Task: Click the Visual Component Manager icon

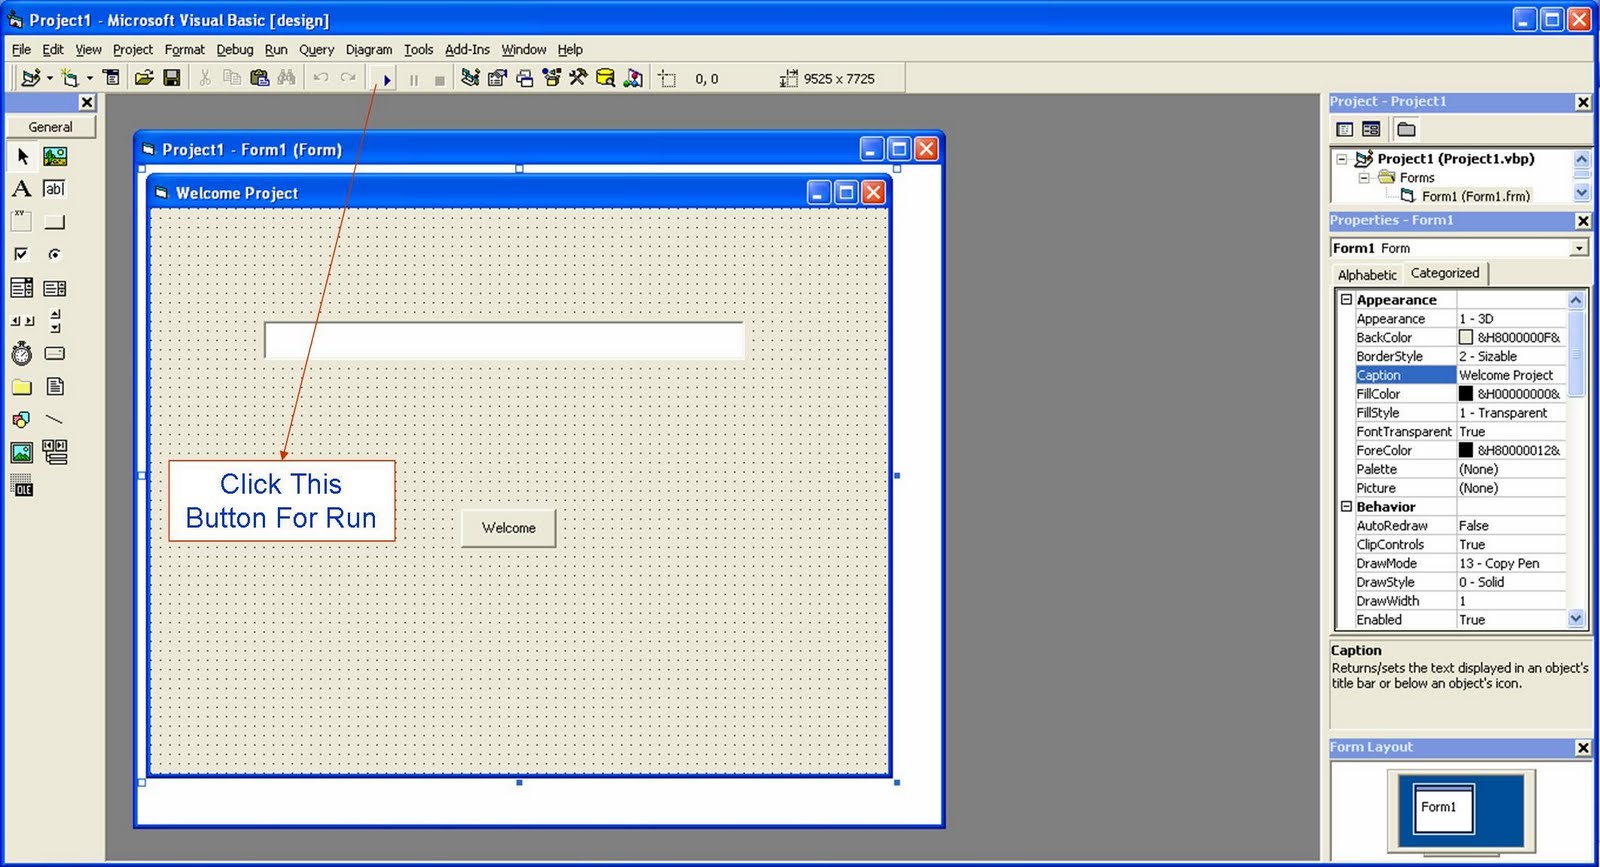Action: point(633,78)
